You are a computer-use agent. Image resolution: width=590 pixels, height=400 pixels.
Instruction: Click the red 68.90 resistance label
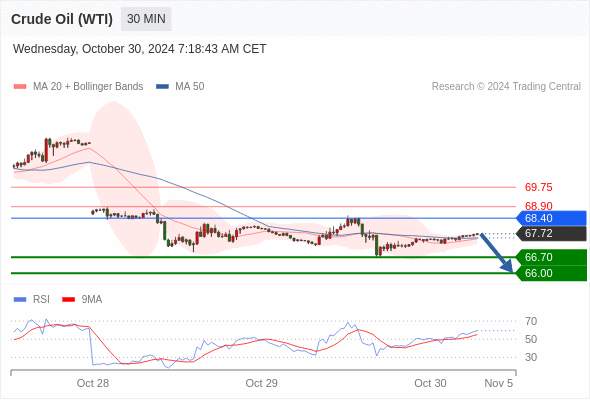[538, 206]
